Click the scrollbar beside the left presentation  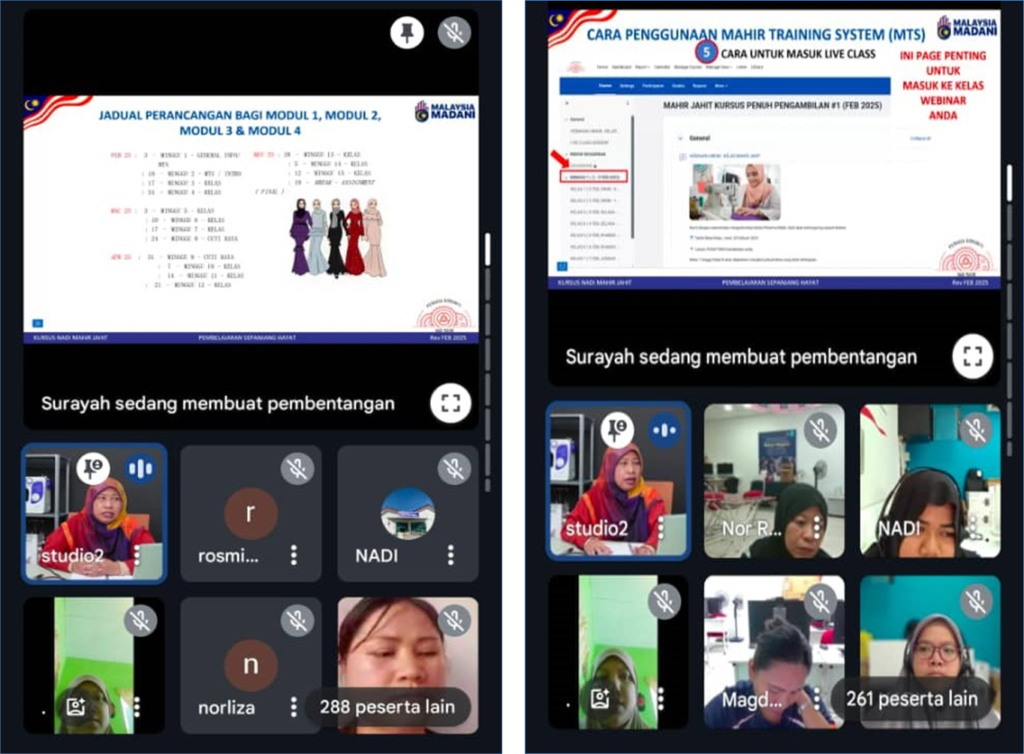(487, 250)
